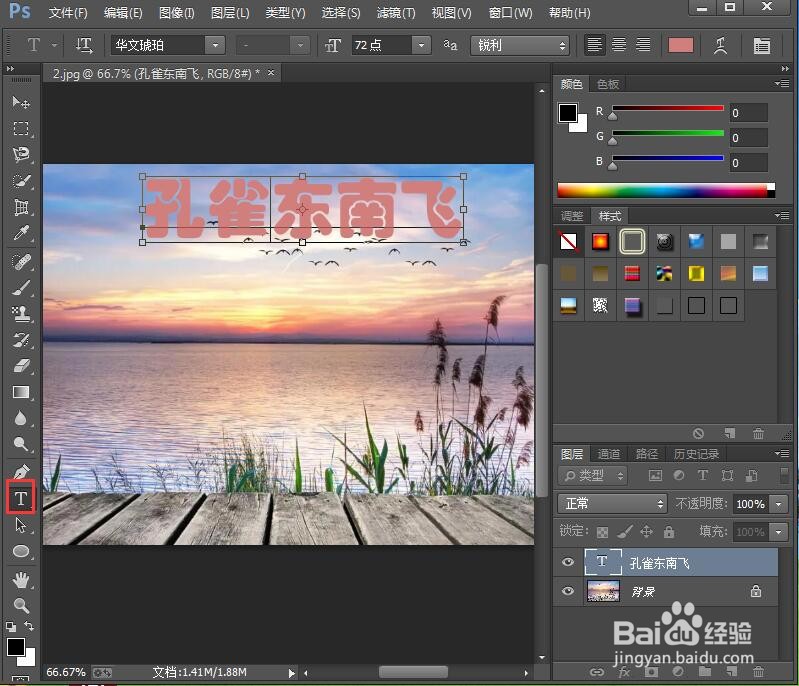Select the Lasso tool
The height and width of the screenshot is (686, 799).
20,154
